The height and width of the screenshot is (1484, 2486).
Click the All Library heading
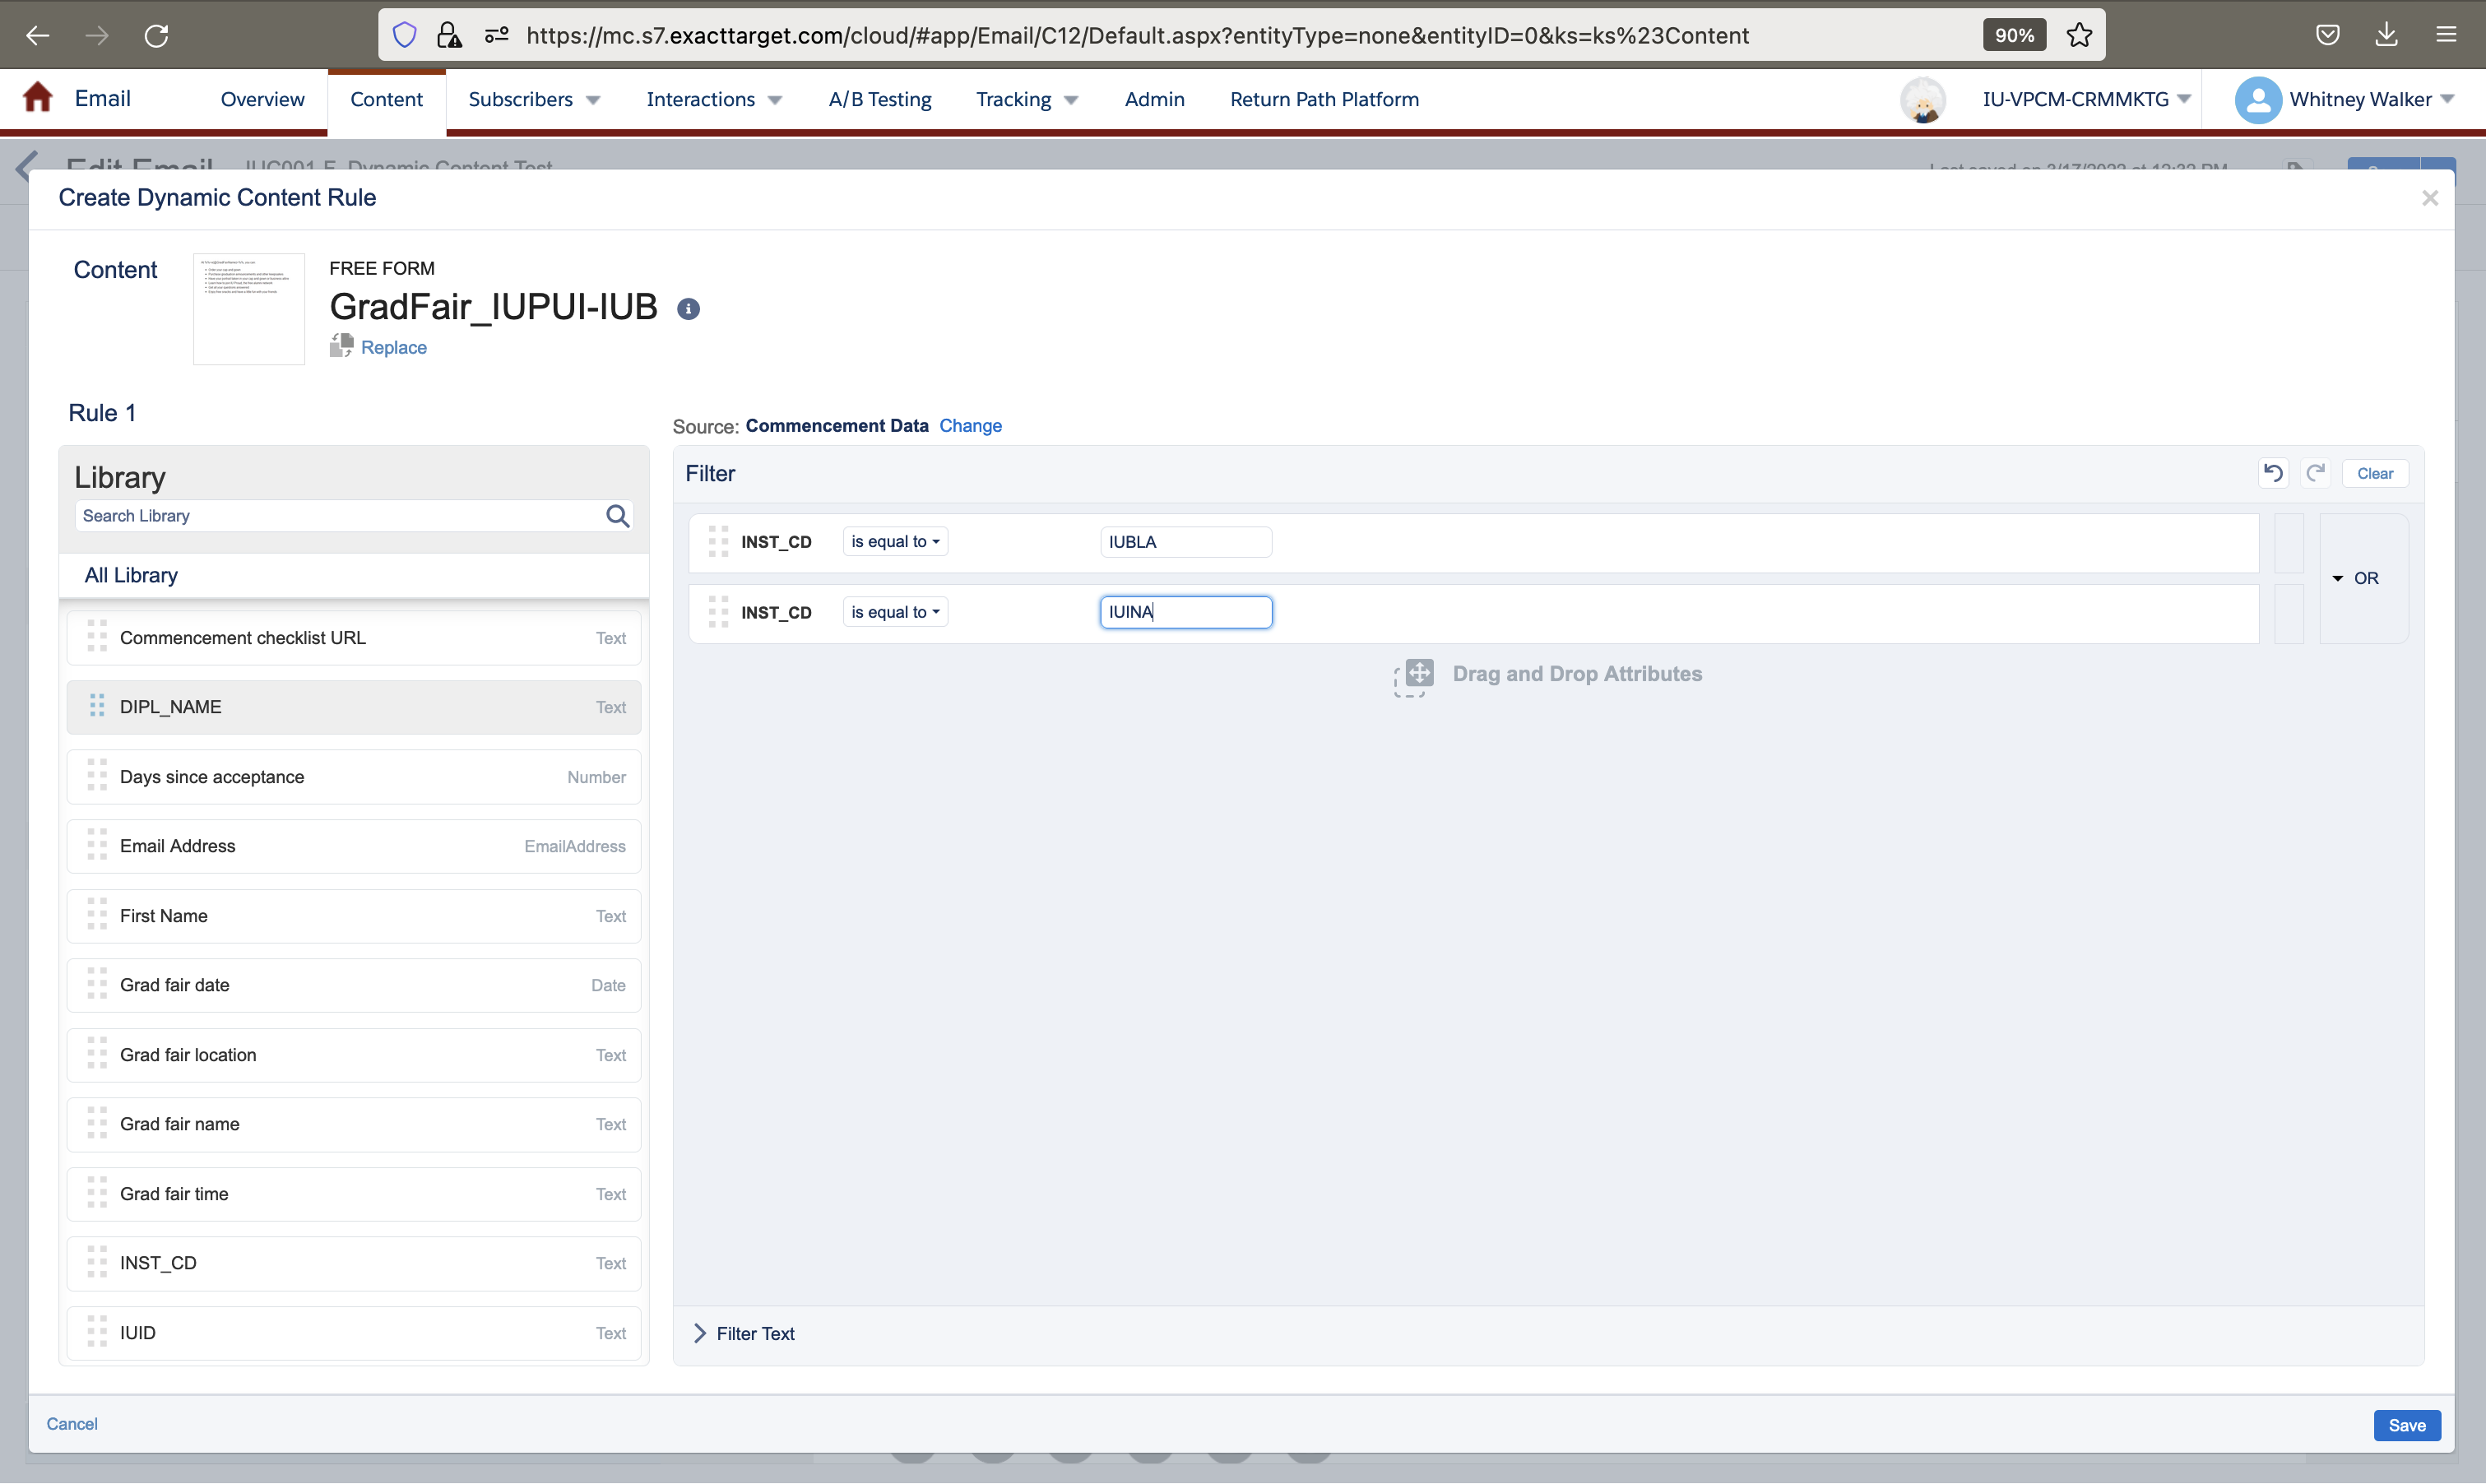(131, 575)
